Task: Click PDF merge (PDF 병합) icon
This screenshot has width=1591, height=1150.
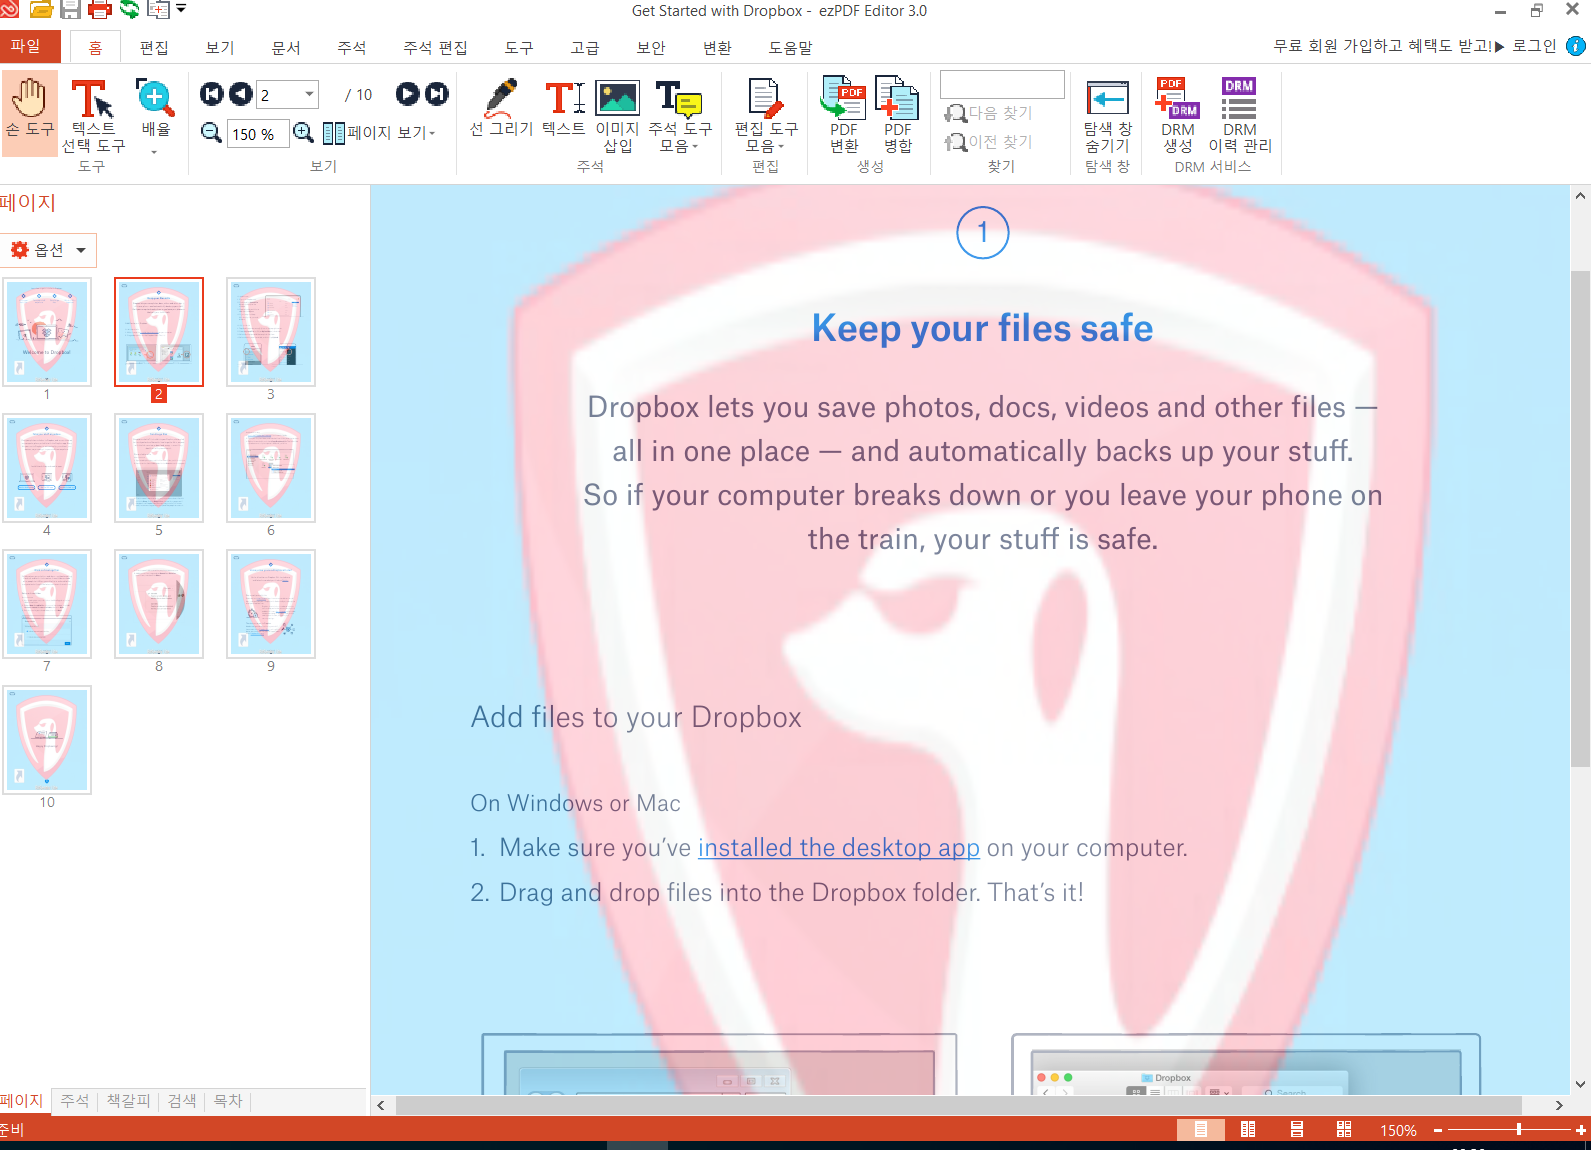Action: coord(897,114)
